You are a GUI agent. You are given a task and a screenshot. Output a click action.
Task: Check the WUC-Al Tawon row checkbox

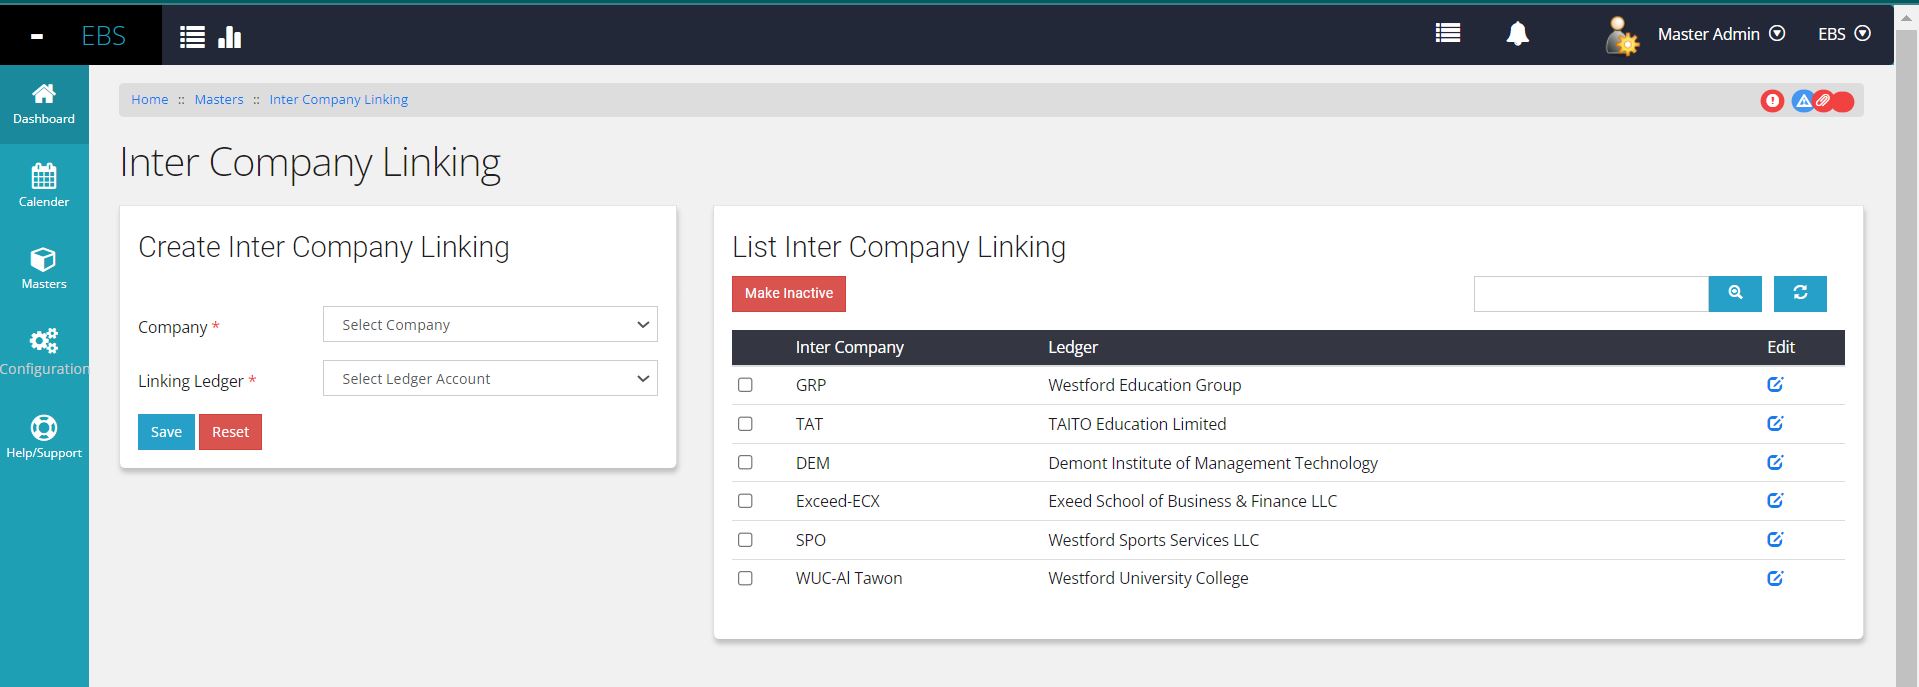(x=745, y=578)
